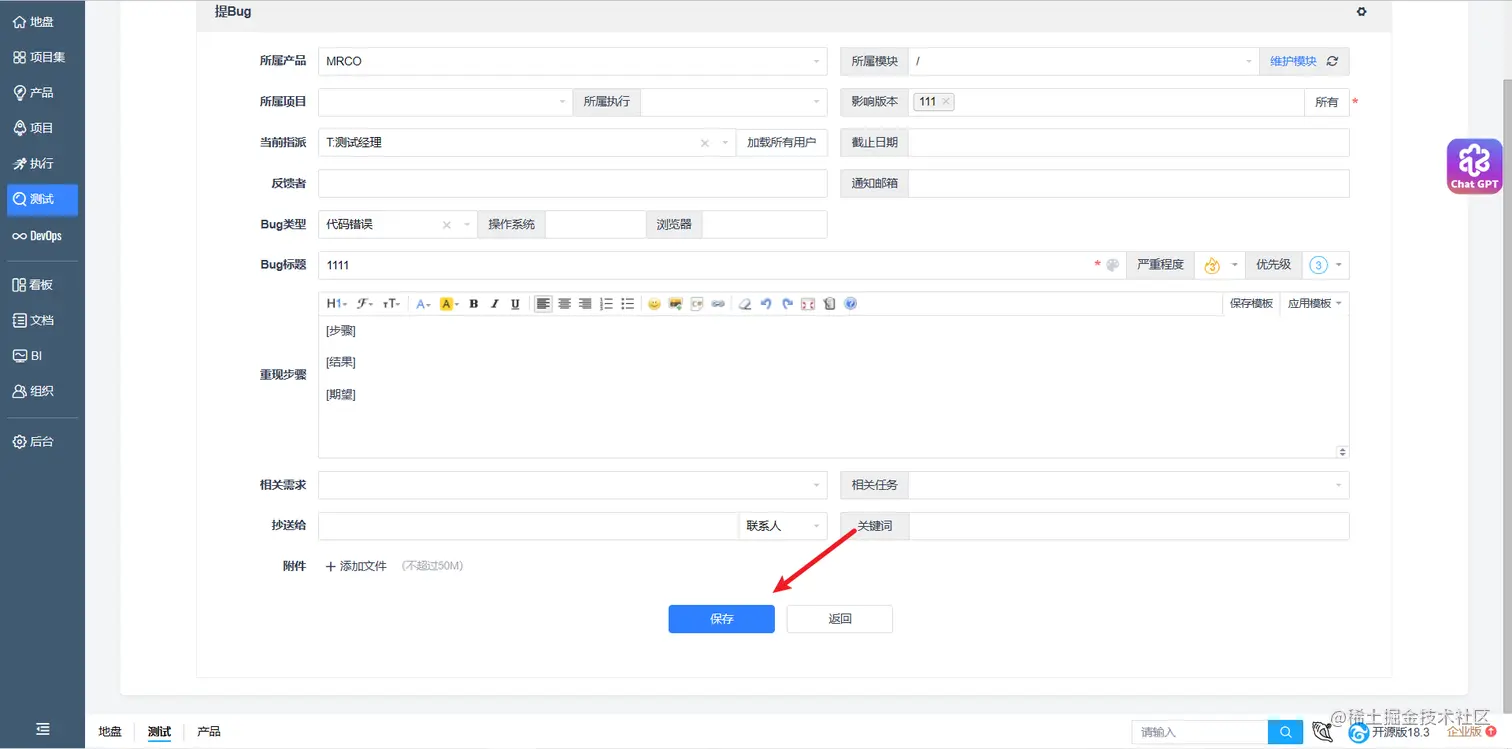The image size is (1512, 749).
Task: Open the 相关需求 dropdown
Action: click(x=573, y=485)
